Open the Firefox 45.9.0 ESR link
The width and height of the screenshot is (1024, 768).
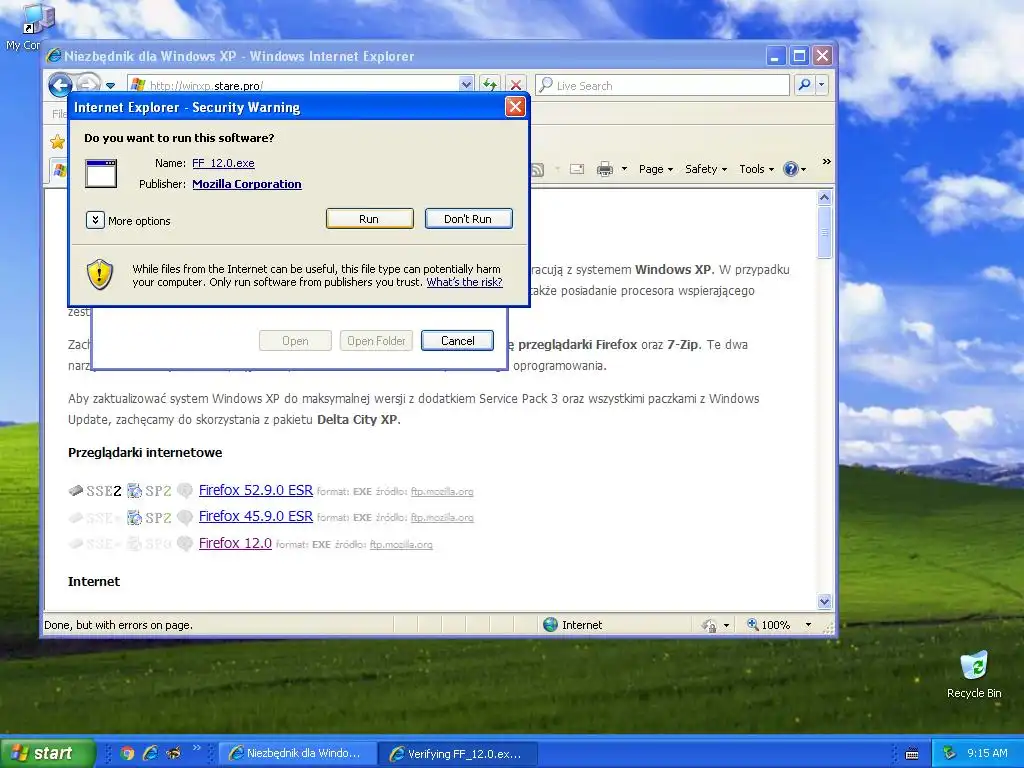click(x=256, y=516)
